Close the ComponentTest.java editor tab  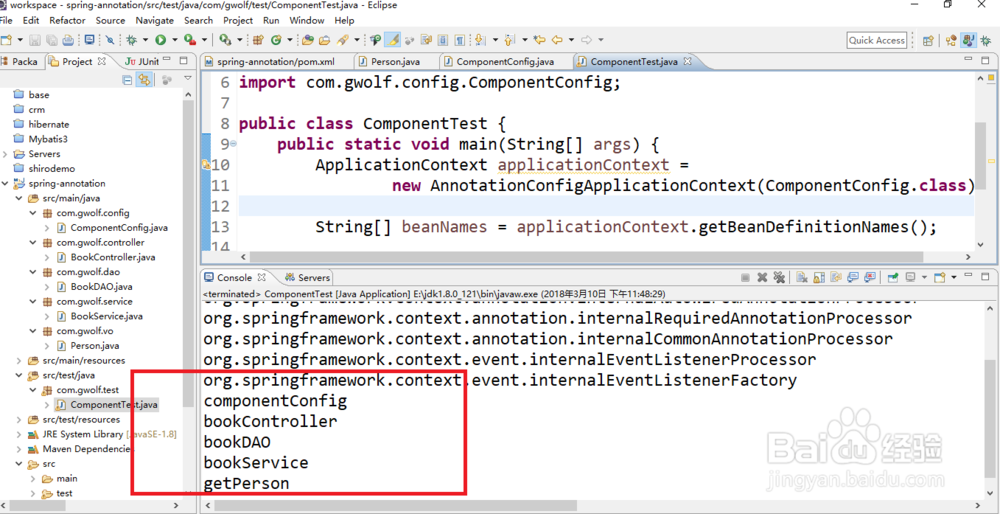point(688,62)
